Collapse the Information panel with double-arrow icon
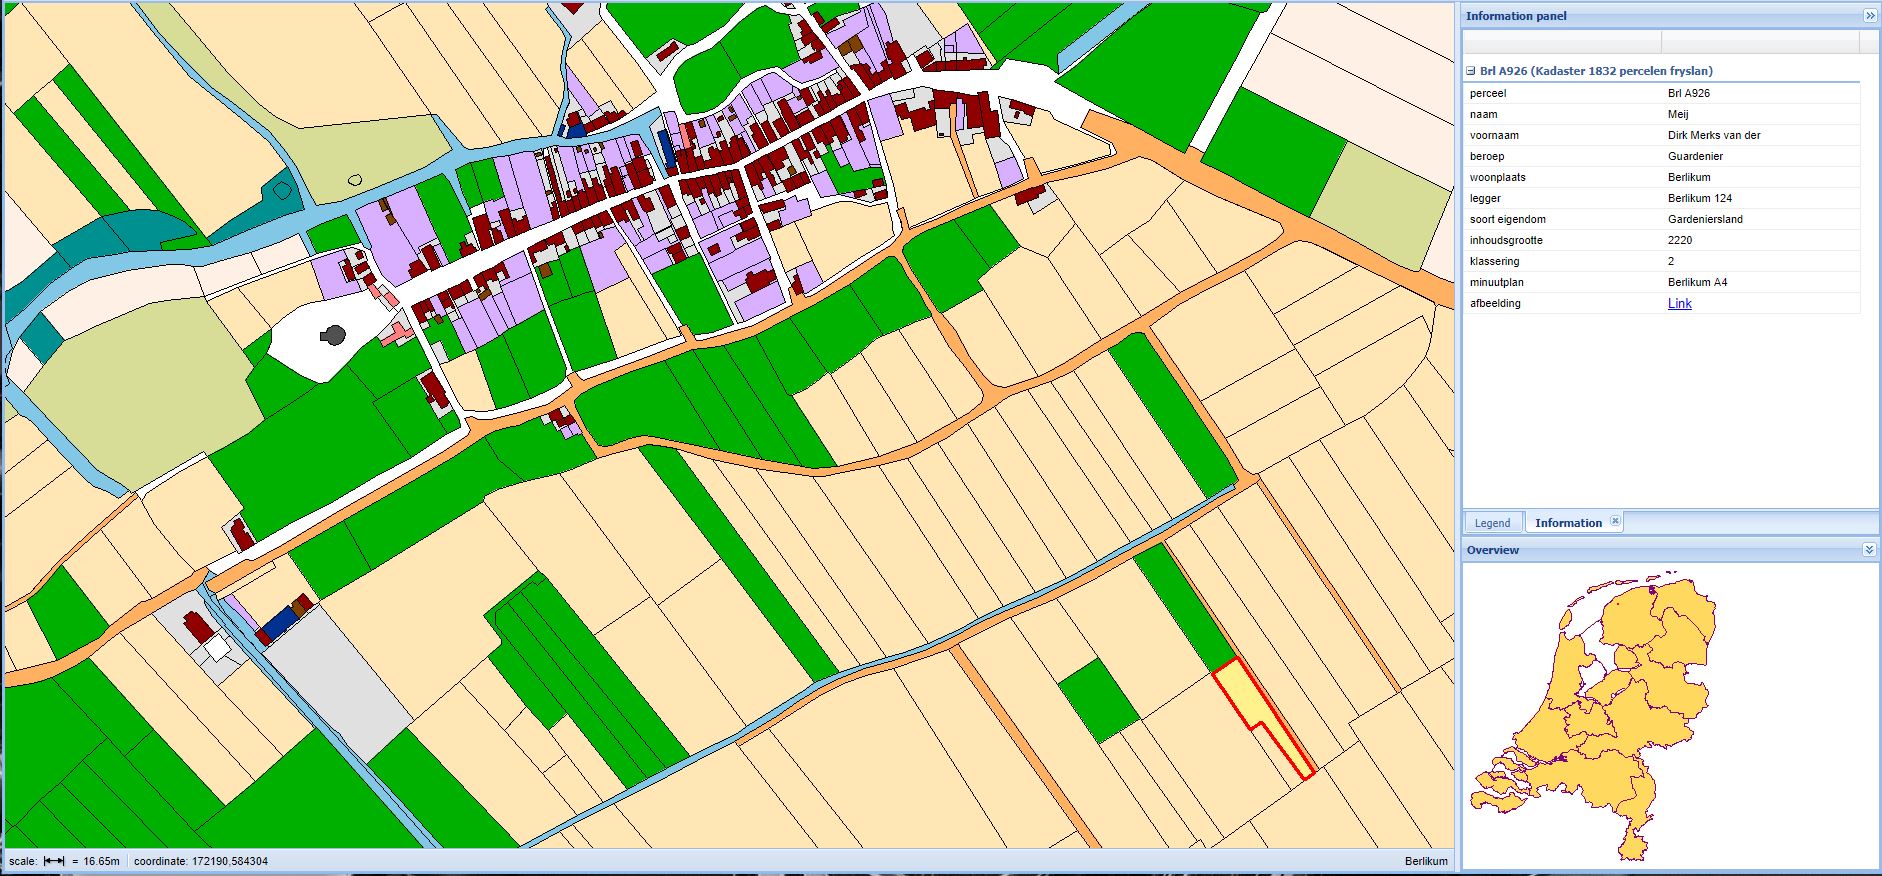Image resolution: width=1882 pixels, height=876 pixels. [x=1869, y=16]
